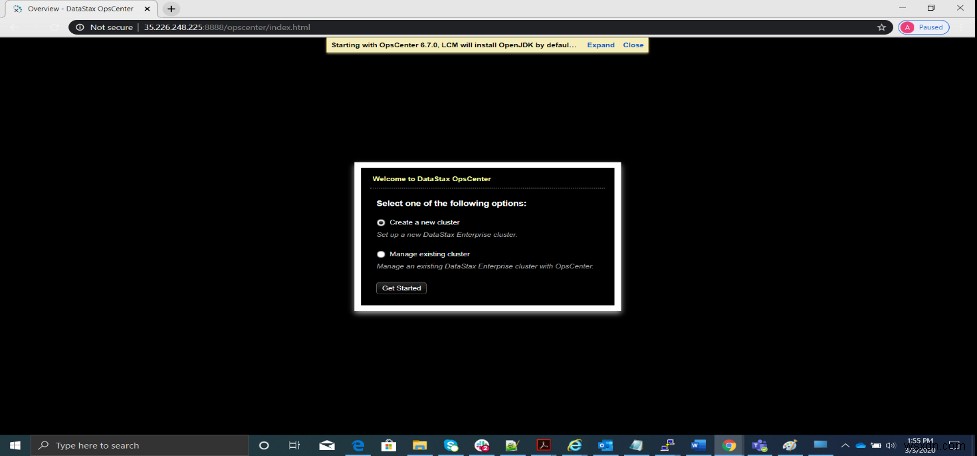Click 'Set up a new DataStax Enterprise cluster.' text
This screenshot has height=456, width=977.
coord(447,235)
